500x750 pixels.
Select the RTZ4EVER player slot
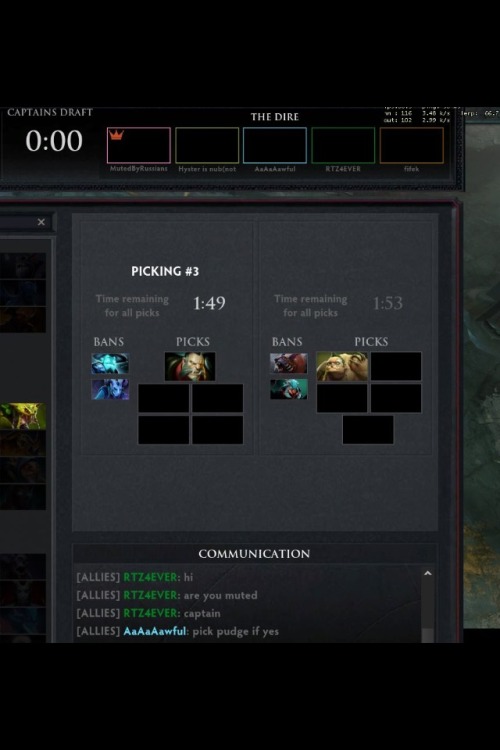point(343,145)
